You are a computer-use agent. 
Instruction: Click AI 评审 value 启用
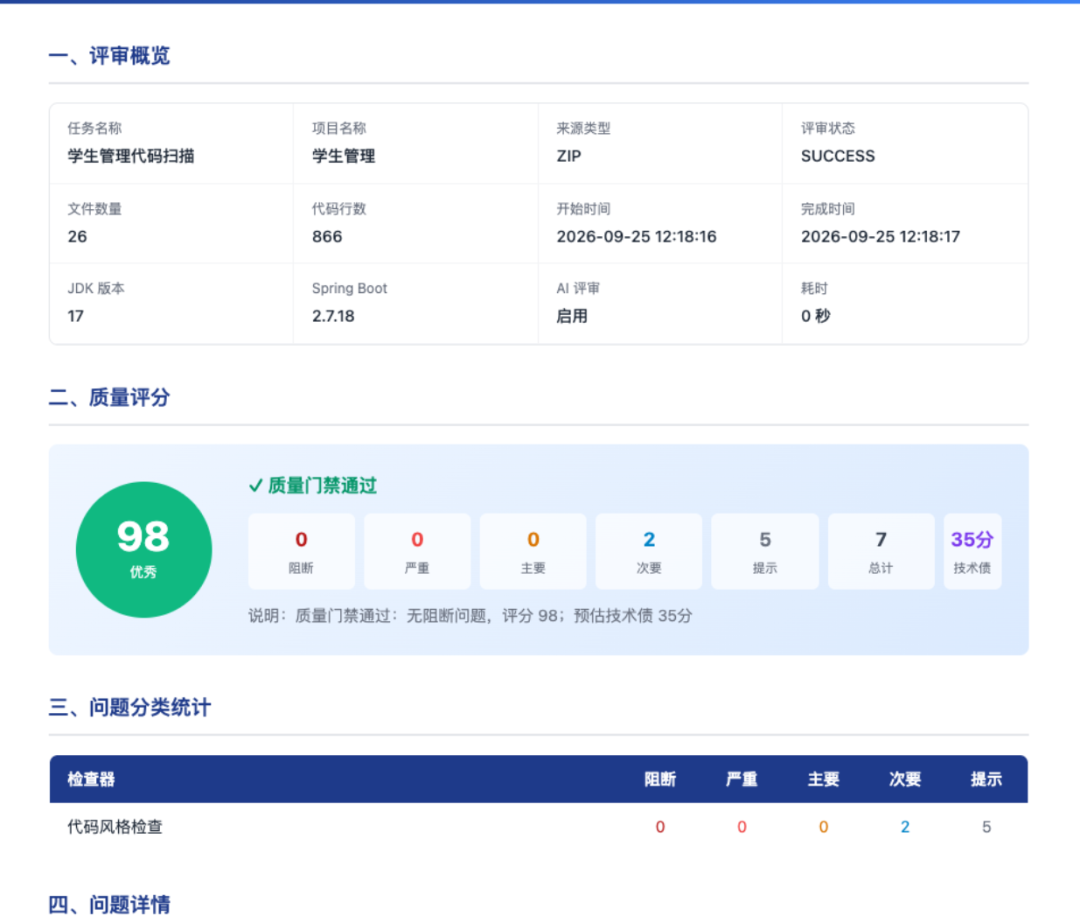[572, 316]
